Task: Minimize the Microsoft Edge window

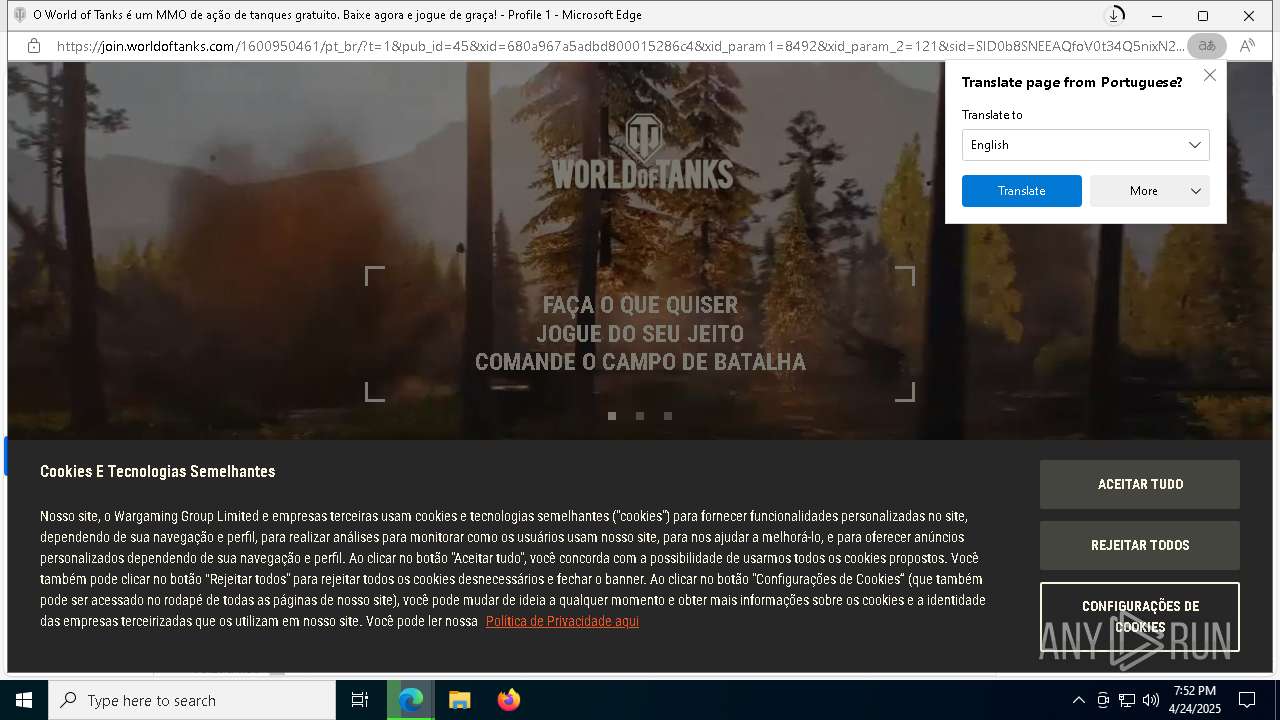Action: 1157,15
